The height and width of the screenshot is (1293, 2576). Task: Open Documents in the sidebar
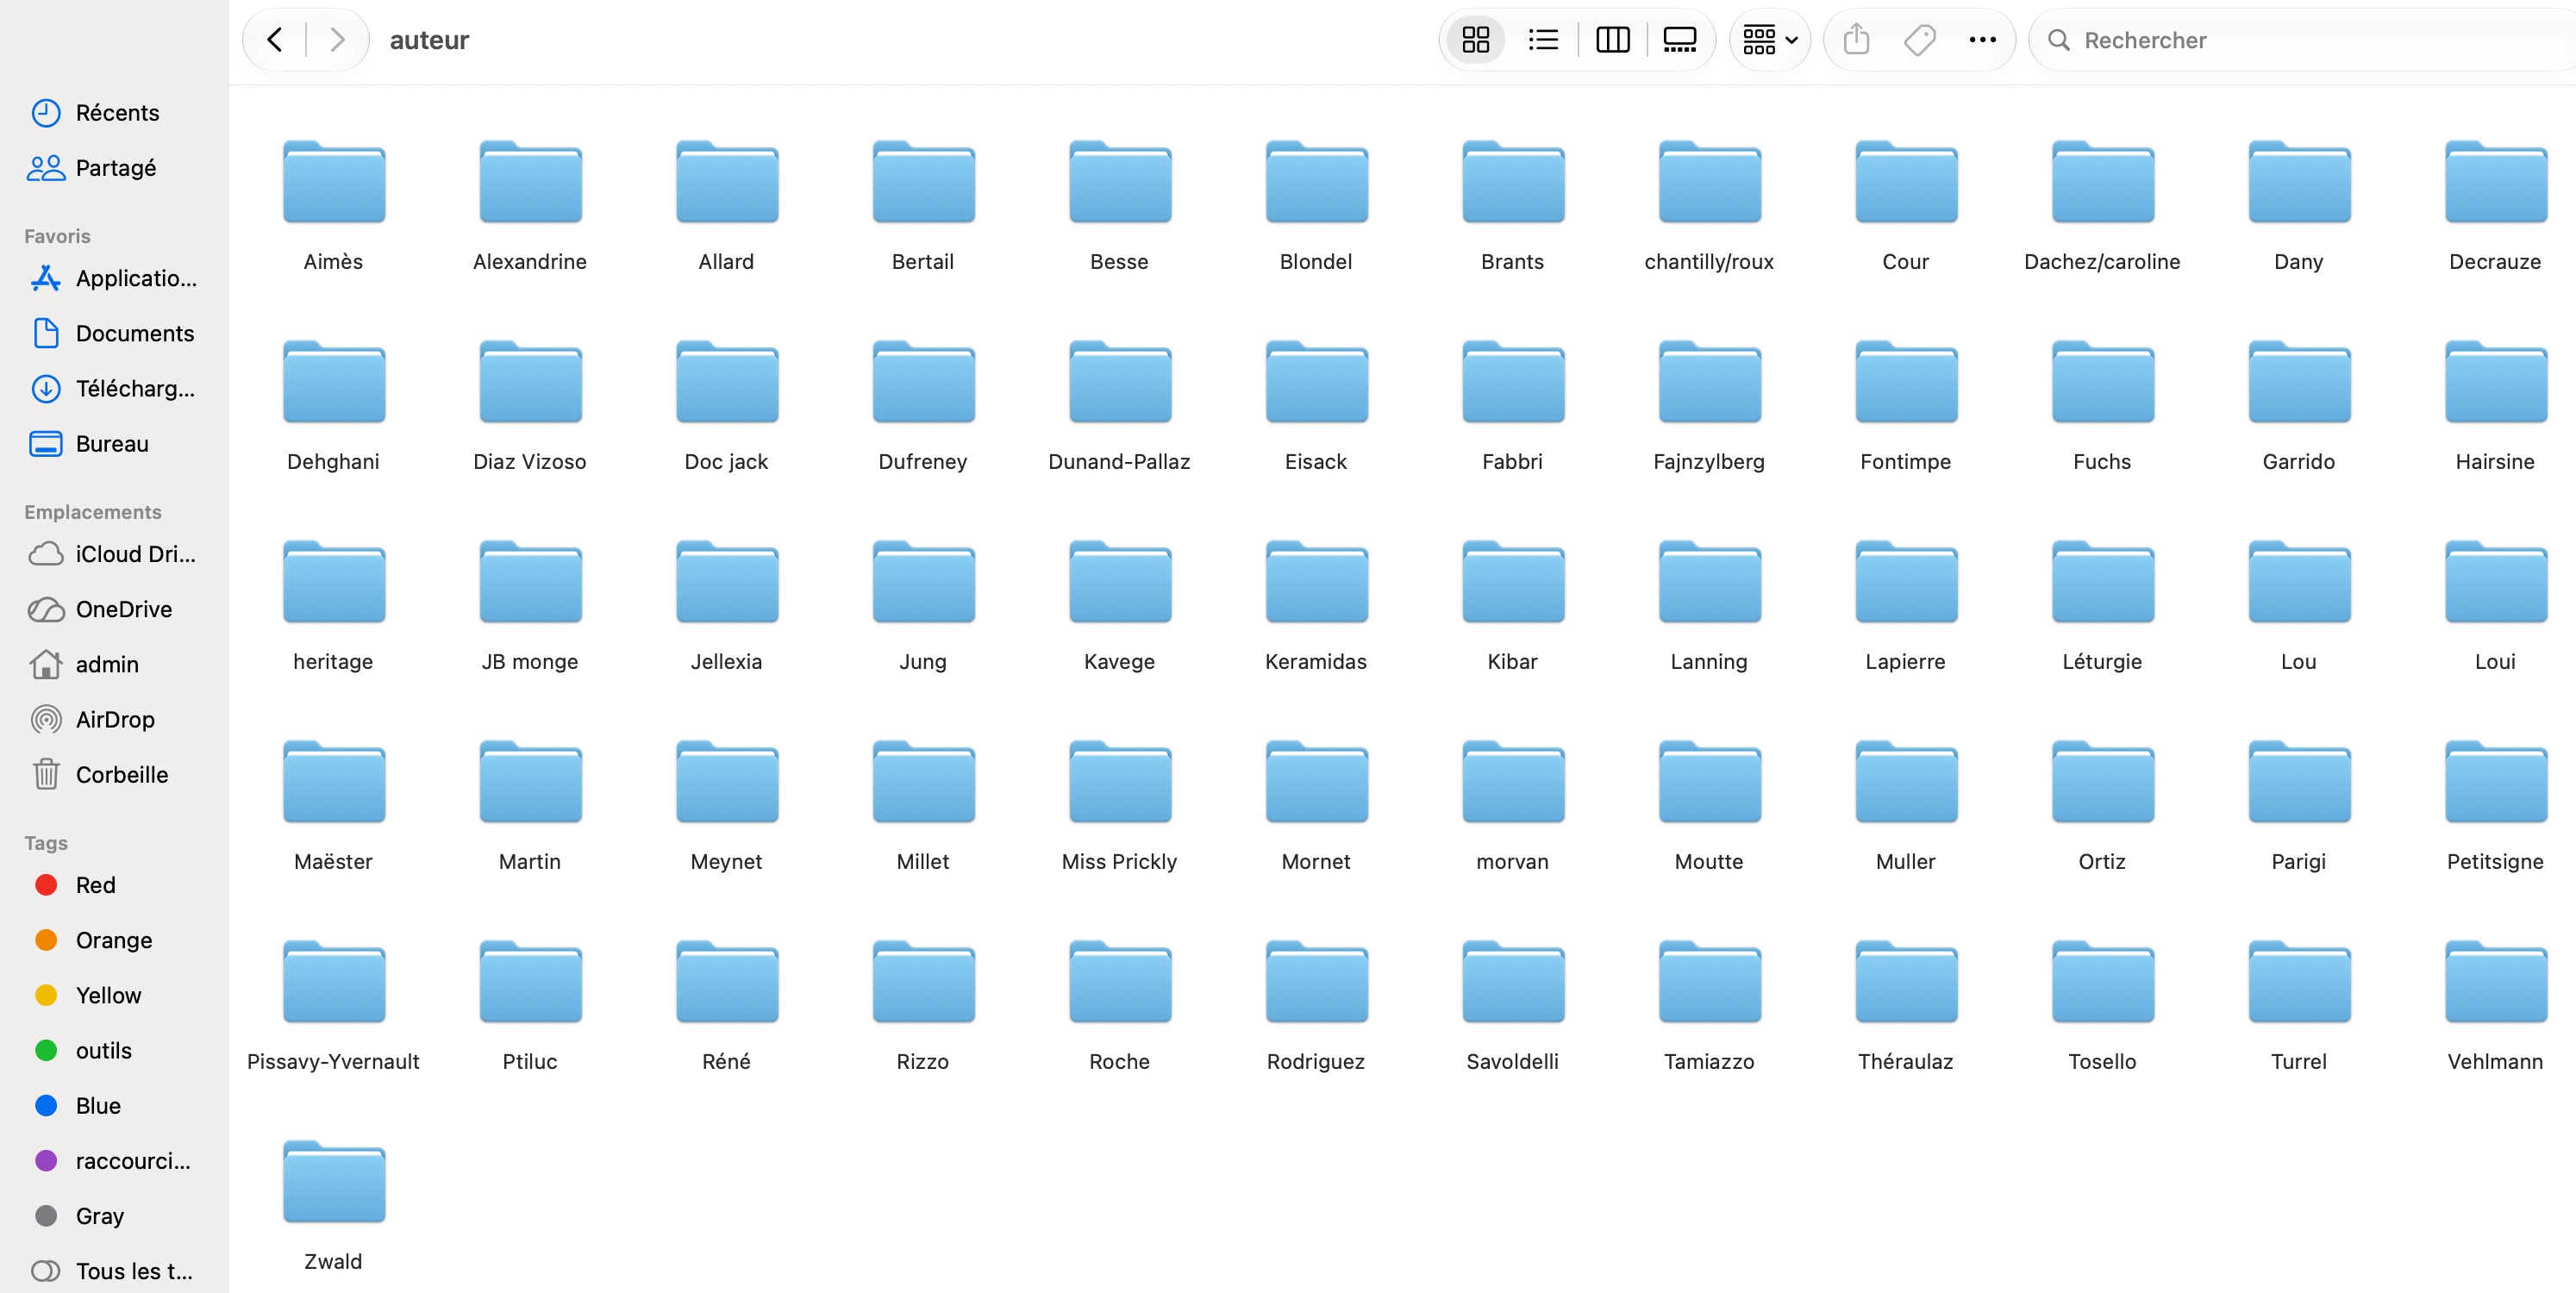114,333
